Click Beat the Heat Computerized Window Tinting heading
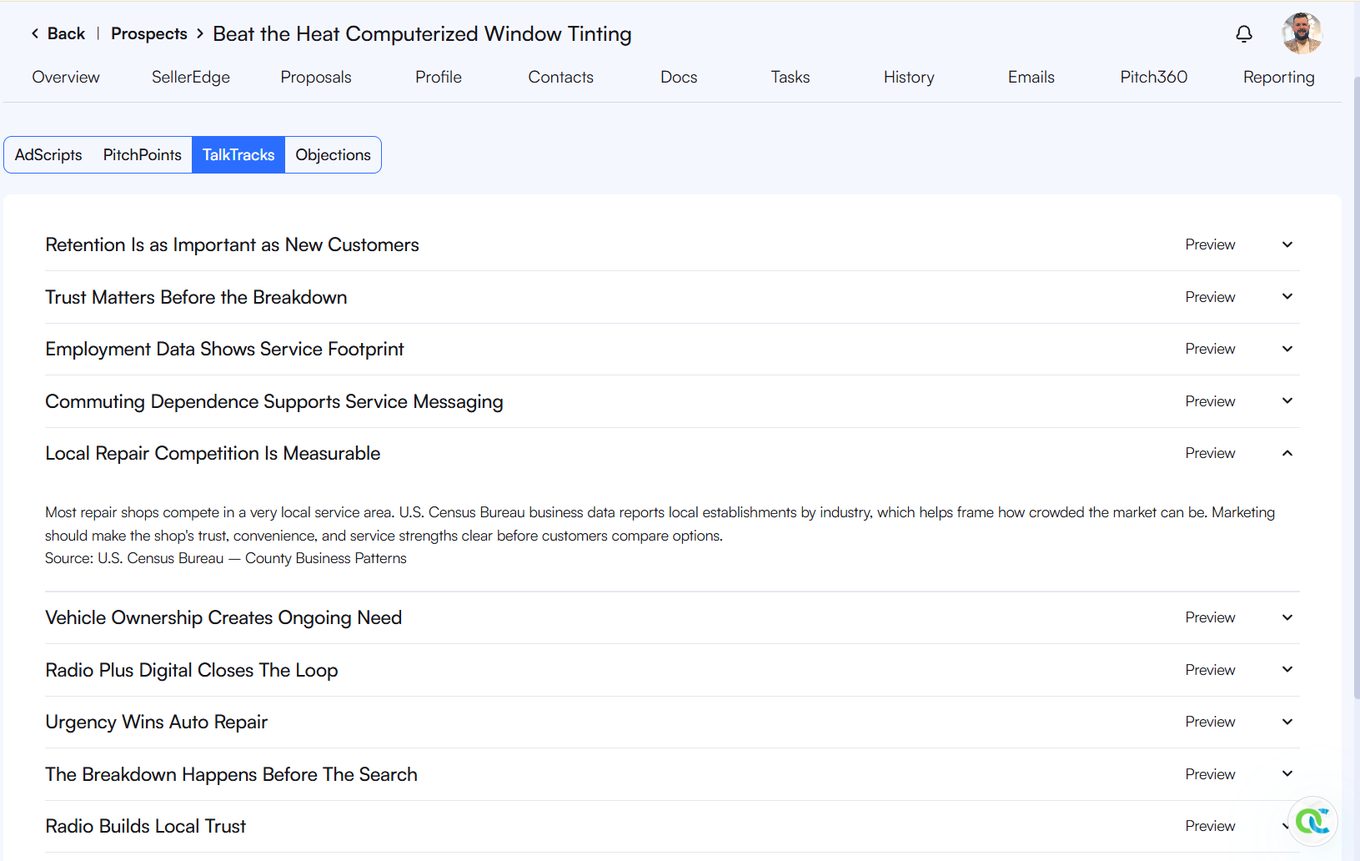 422,34
